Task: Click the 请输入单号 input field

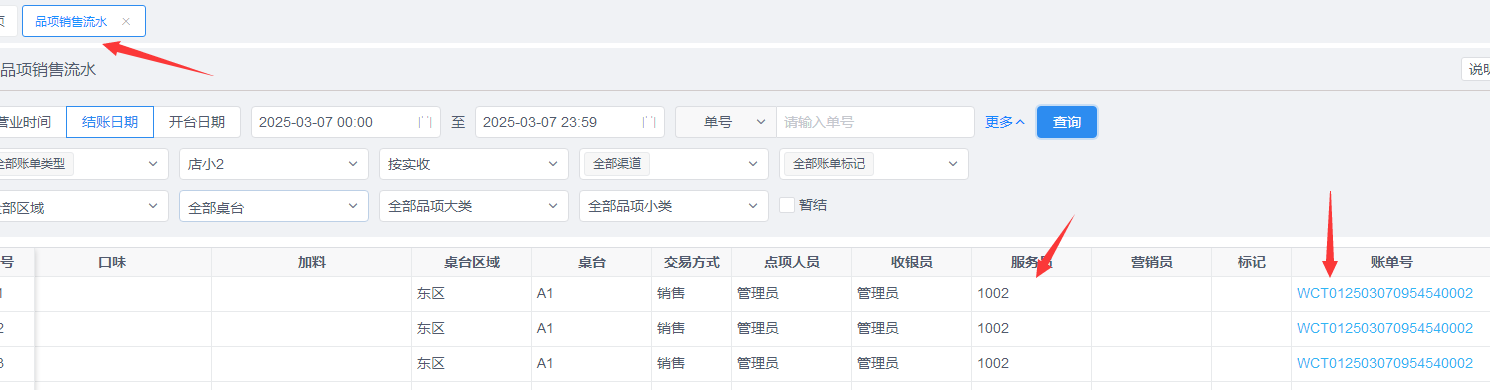Action: [x=875, y=122]
